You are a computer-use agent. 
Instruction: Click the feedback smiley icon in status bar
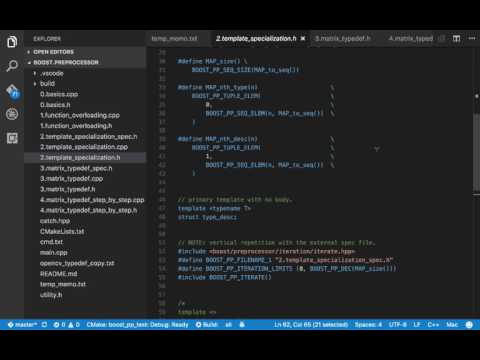(469, 325)
